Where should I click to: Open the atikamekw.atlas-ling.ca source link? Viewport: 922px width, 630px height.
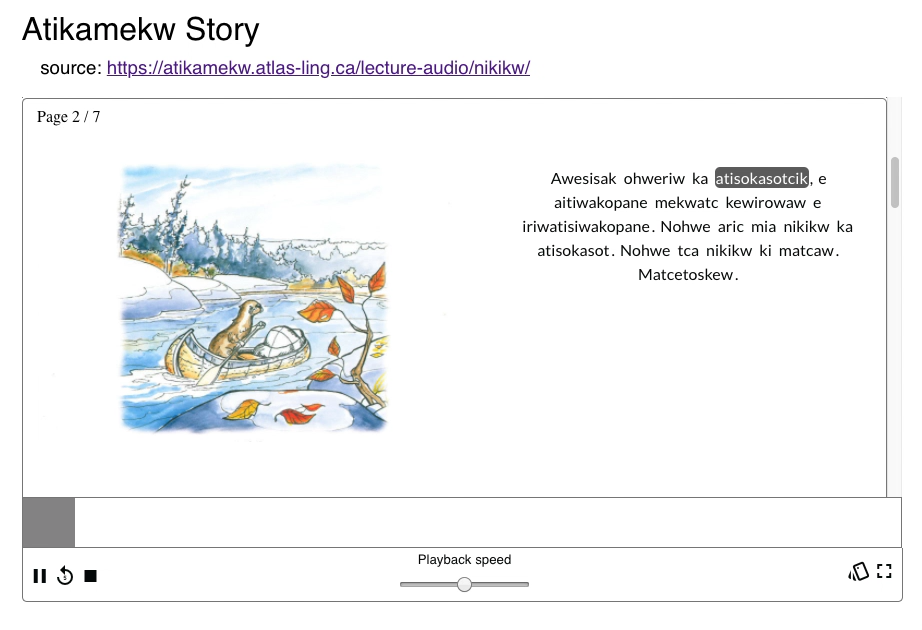318,68
